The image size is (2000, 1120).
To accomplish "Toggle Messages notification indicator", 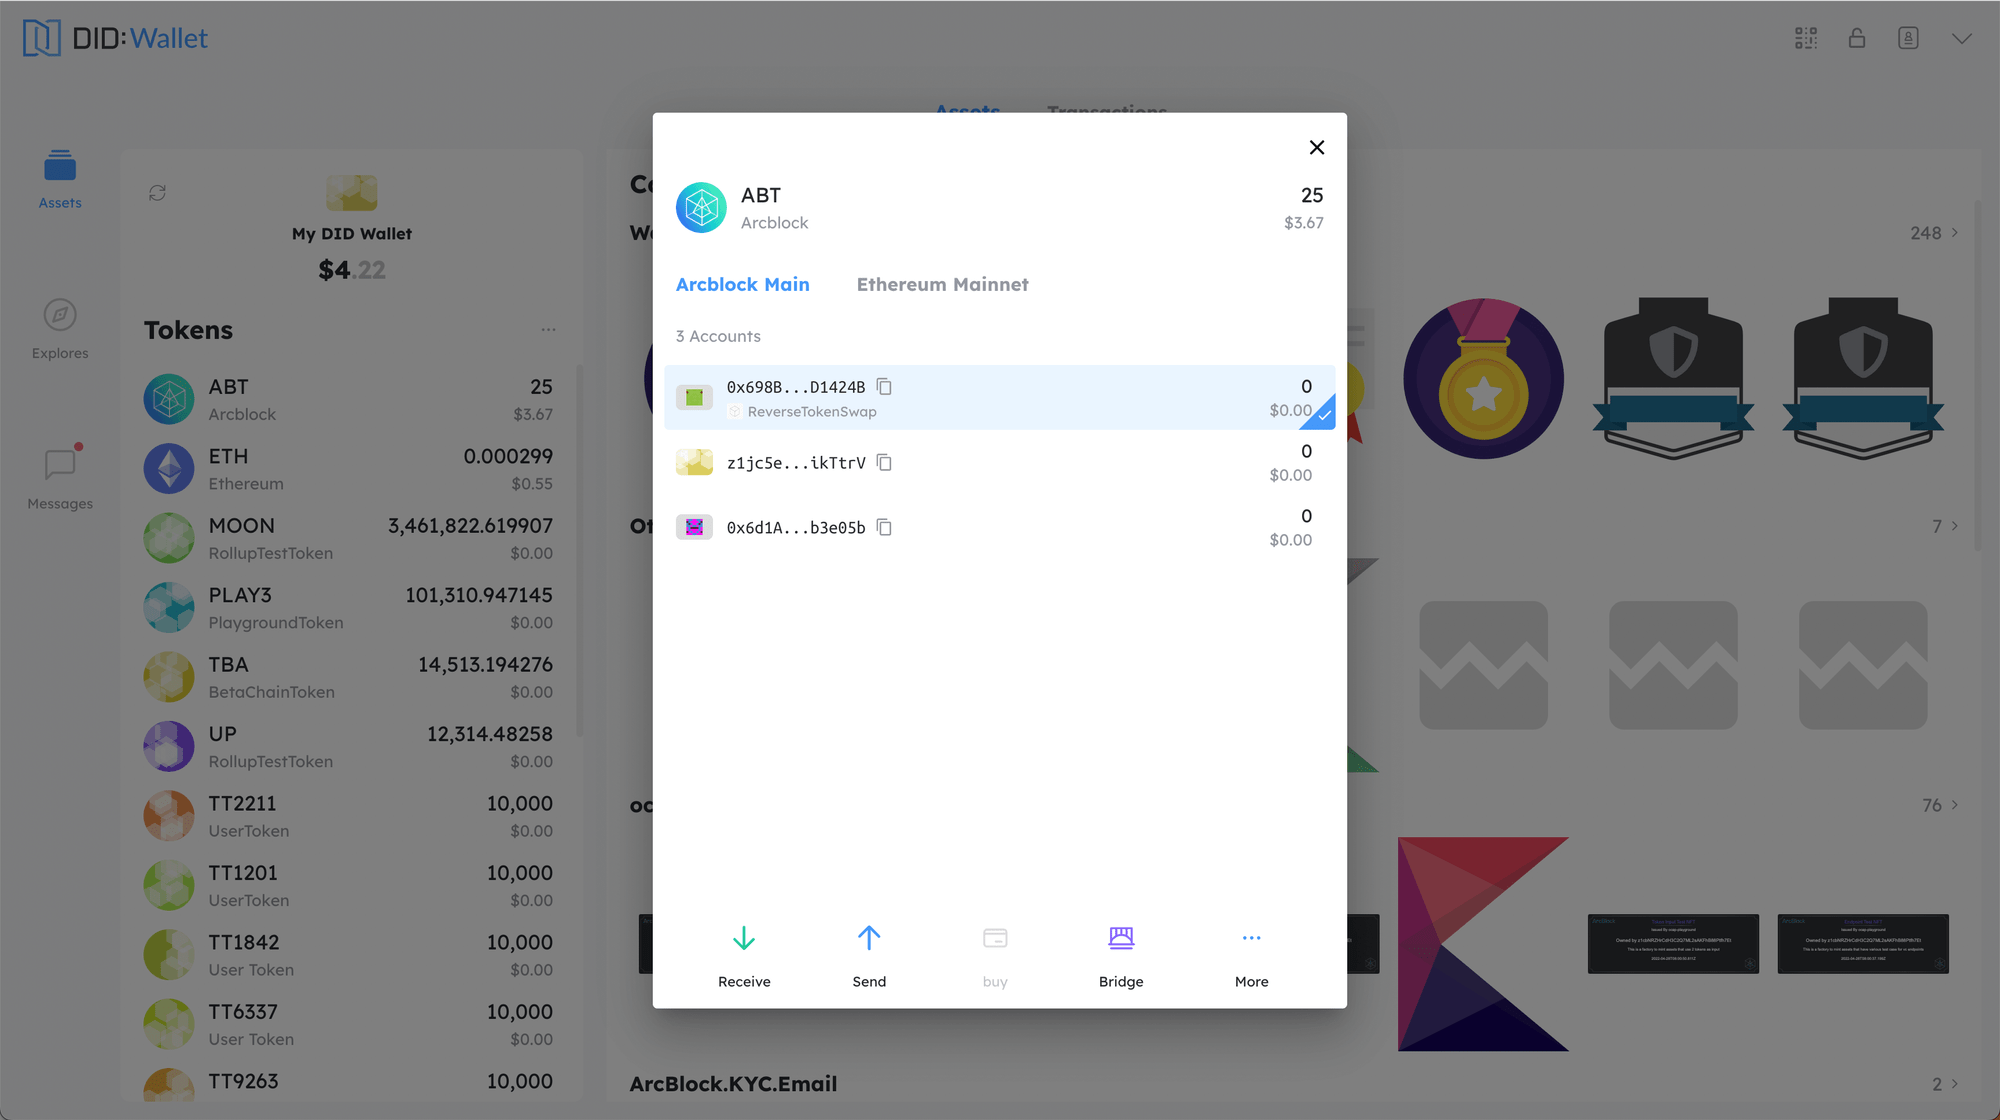I will (x=78, y=447).
